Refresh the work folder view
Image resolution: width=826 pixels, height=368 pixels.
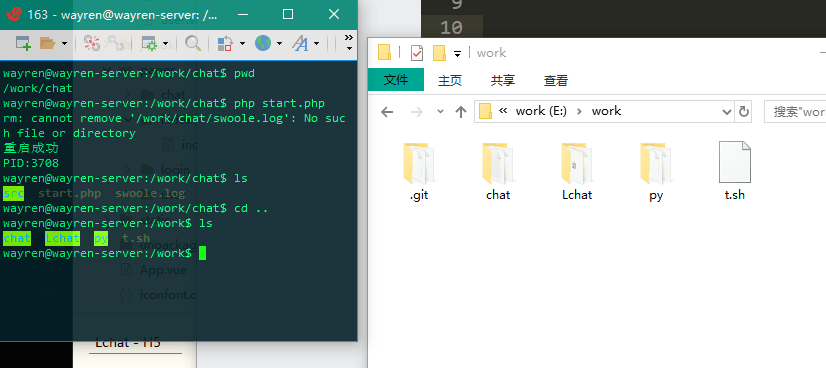[x=744, y=112]
